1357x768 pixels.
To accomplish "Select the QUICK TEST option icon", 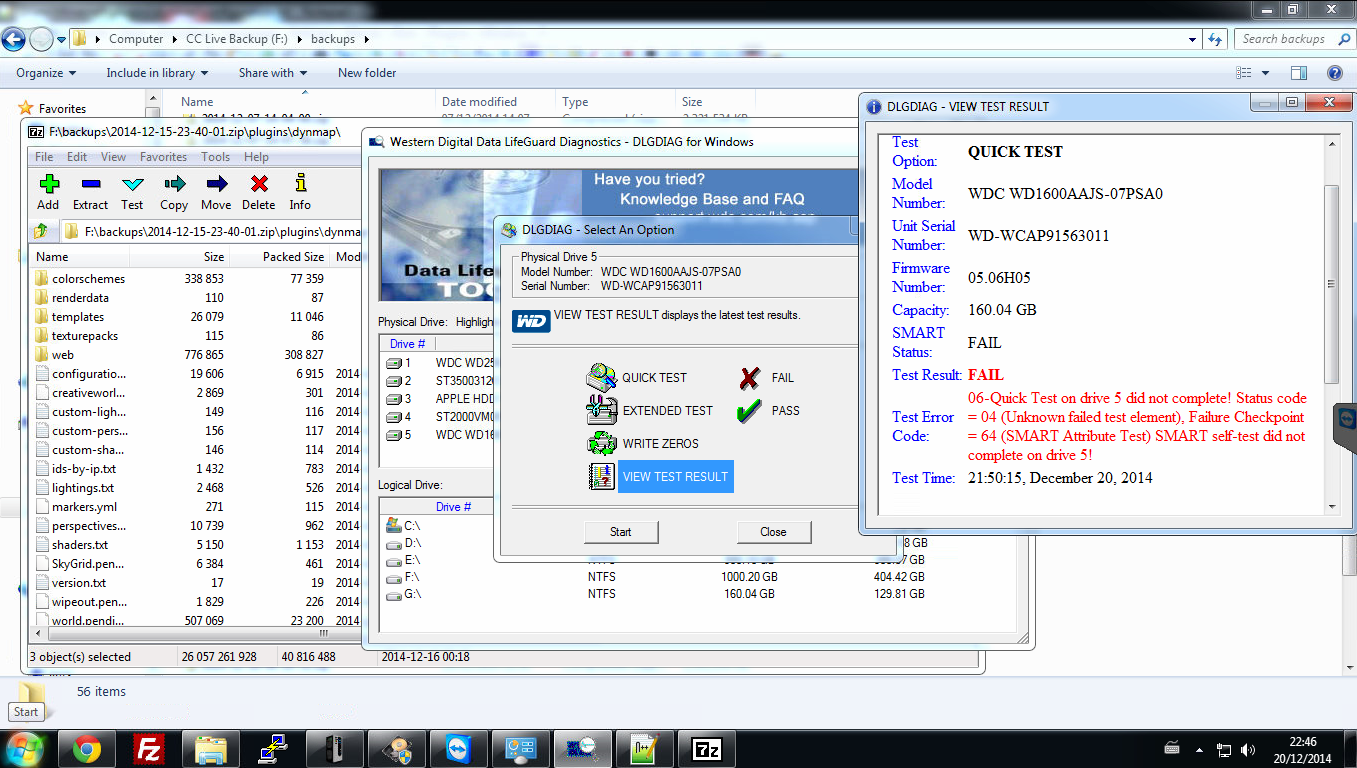I will (x=602, y=377).
